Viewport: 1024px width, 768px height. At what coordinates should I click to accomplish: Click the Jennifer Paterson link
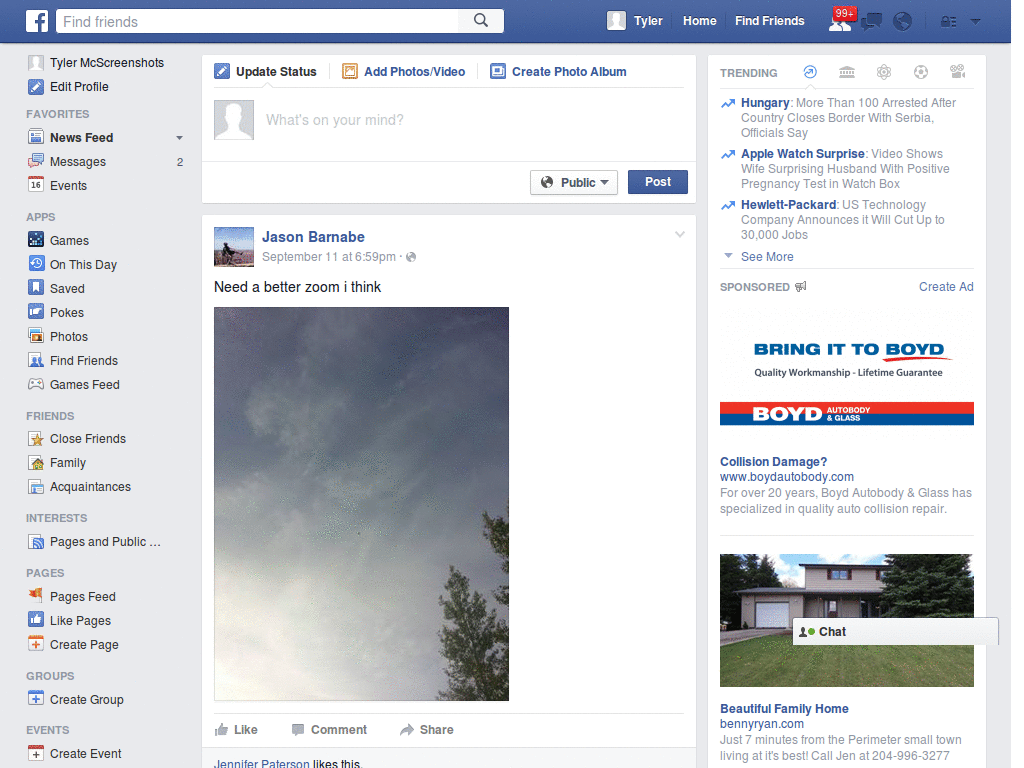pyautogui.click(x=262, y=763)
